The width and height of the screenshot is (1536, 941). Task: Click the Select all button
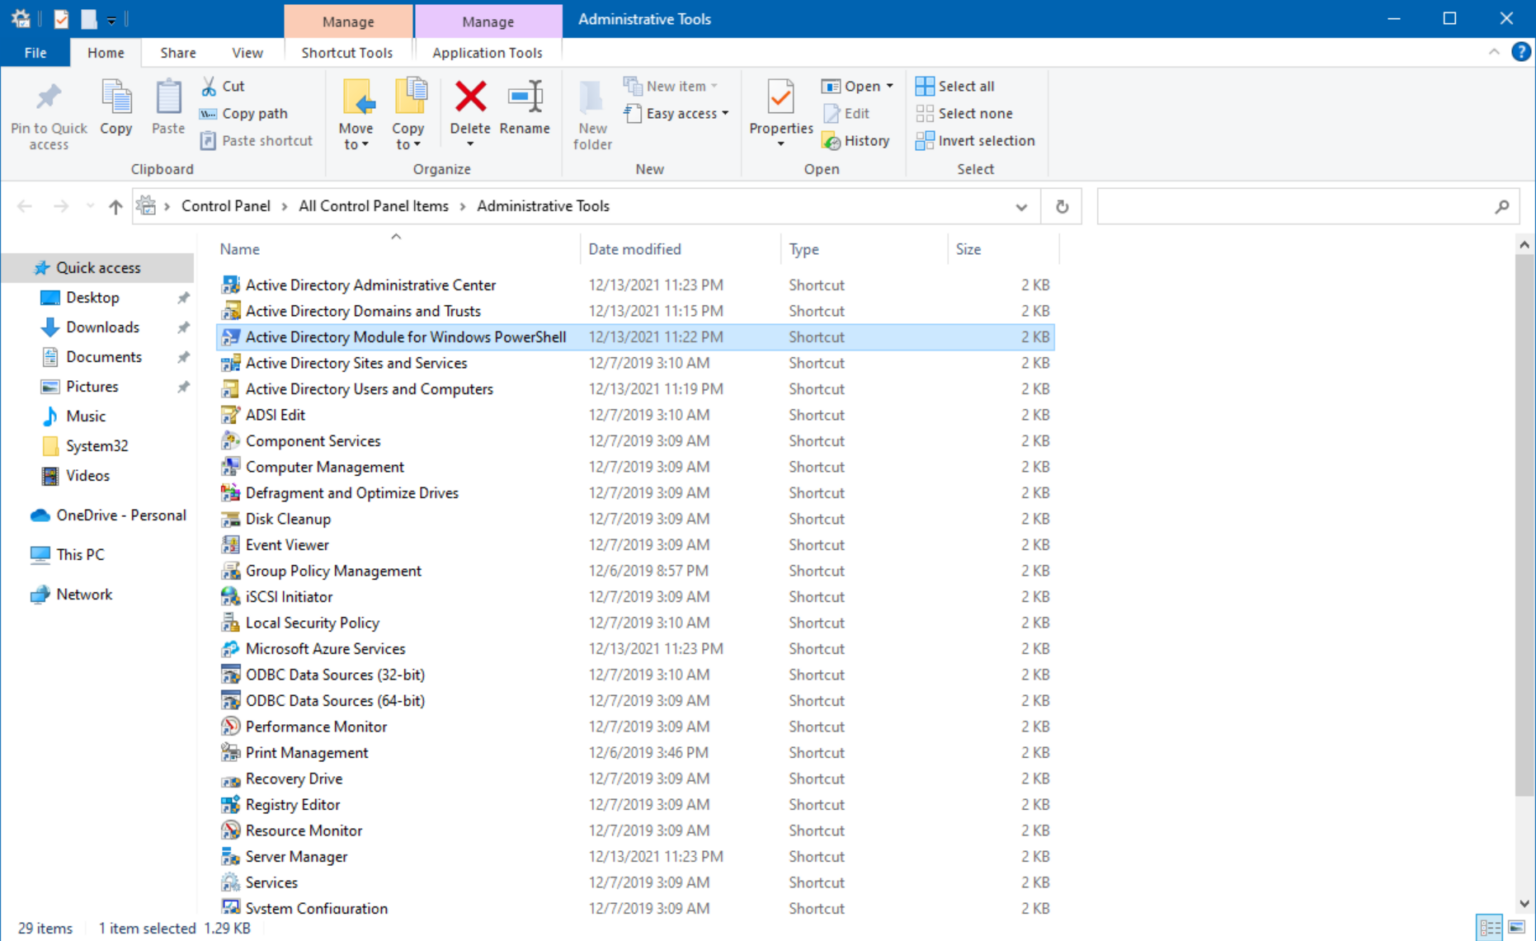point(955,86)
